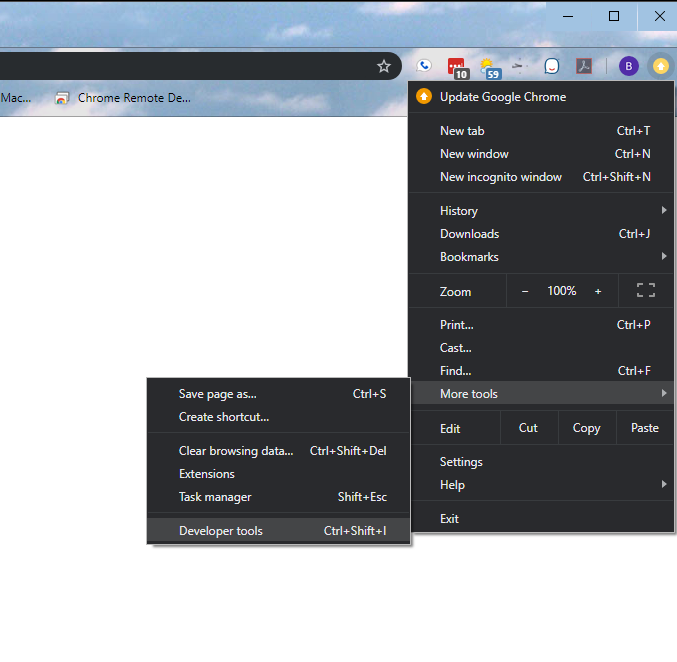This screenshot has height=662, width=677.
Task: Click Paste in the Edit row
Action: 645,428
